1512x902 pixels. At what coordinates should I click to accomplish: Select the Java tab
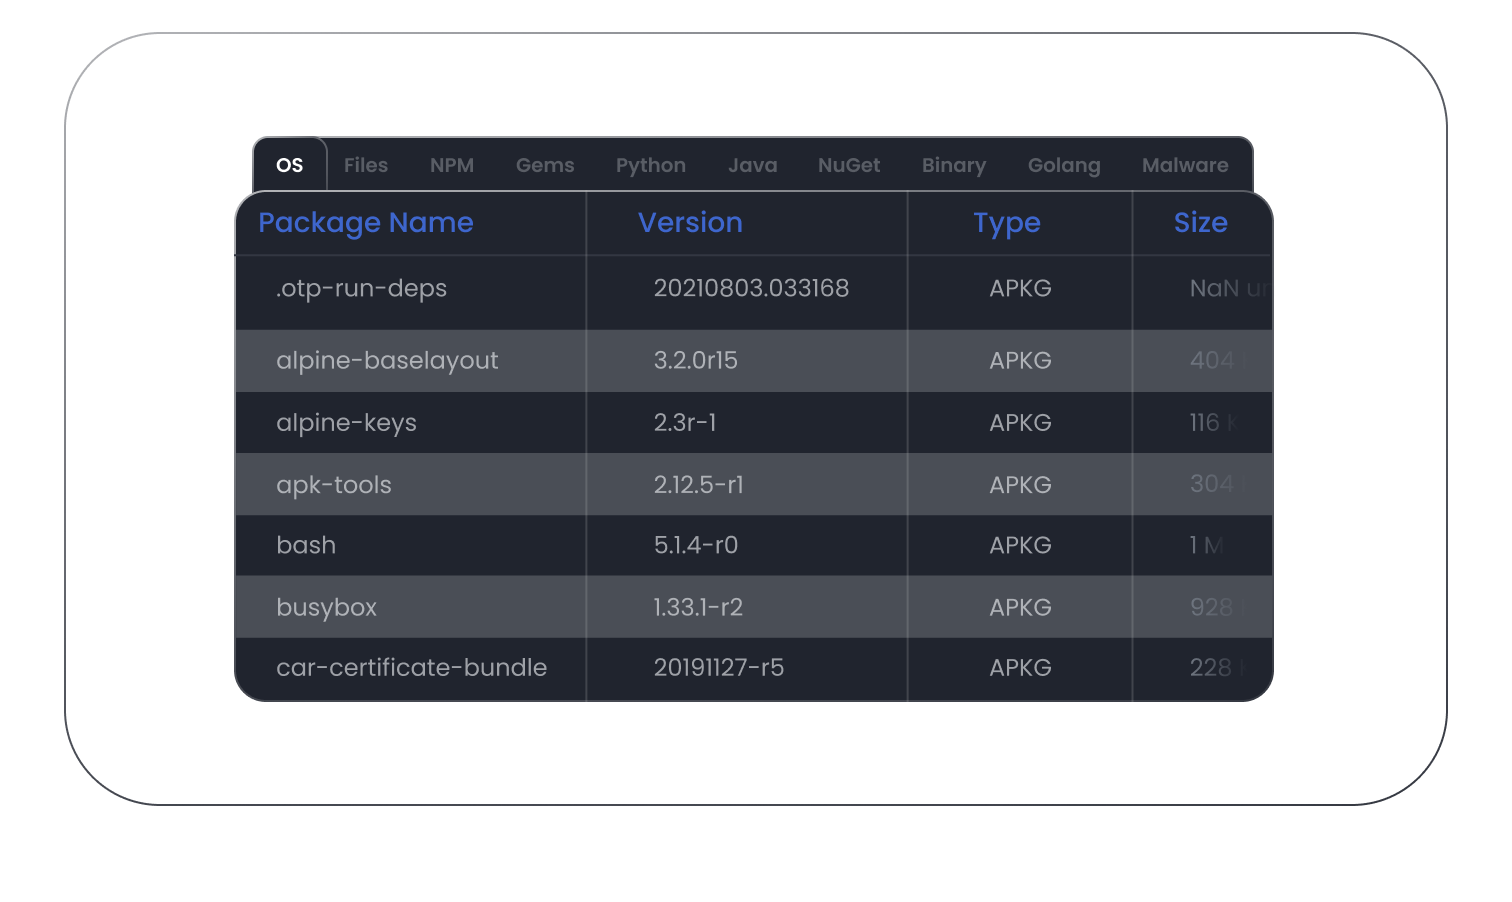(x=753, y=165)
